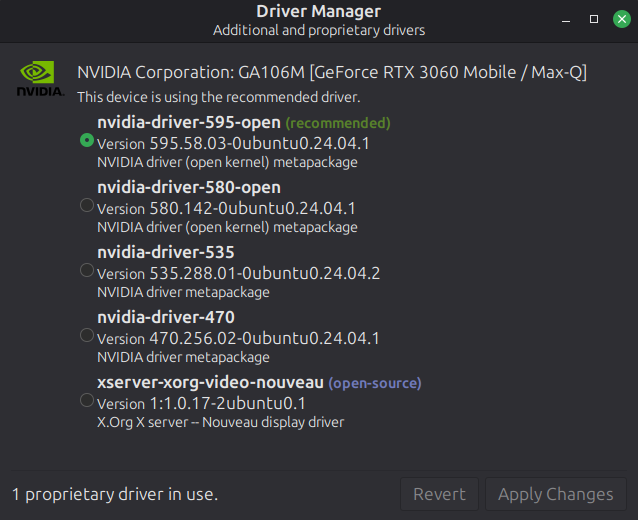Maximize the Driver Manager window

point(594,19)
